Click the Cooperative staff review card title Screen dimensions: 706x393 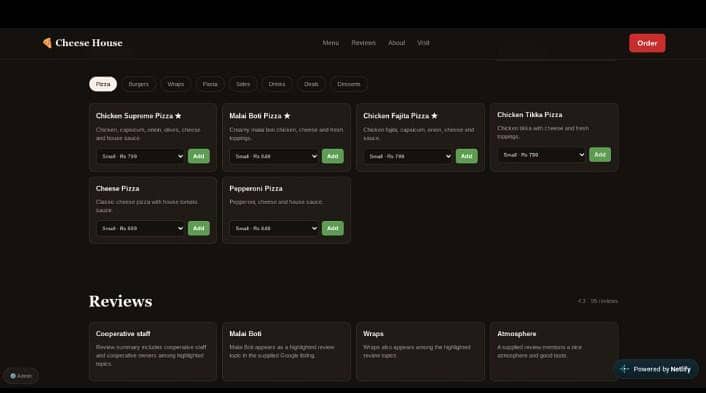click(x=123, y=334)
